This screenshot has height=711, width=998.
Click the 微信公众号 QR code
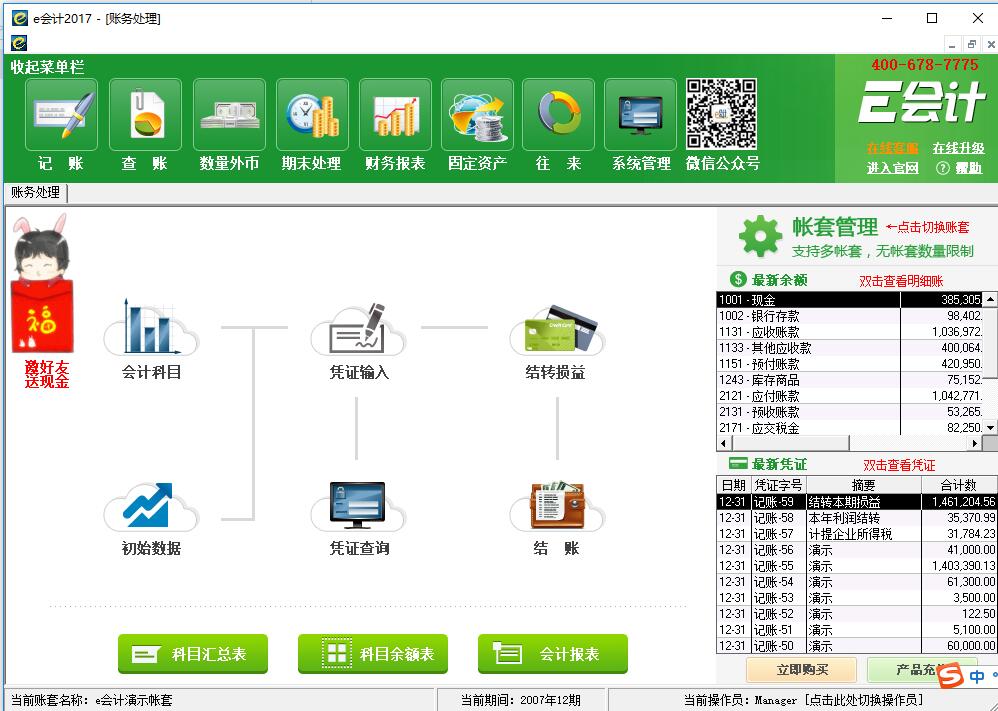(x=722, y=114)
